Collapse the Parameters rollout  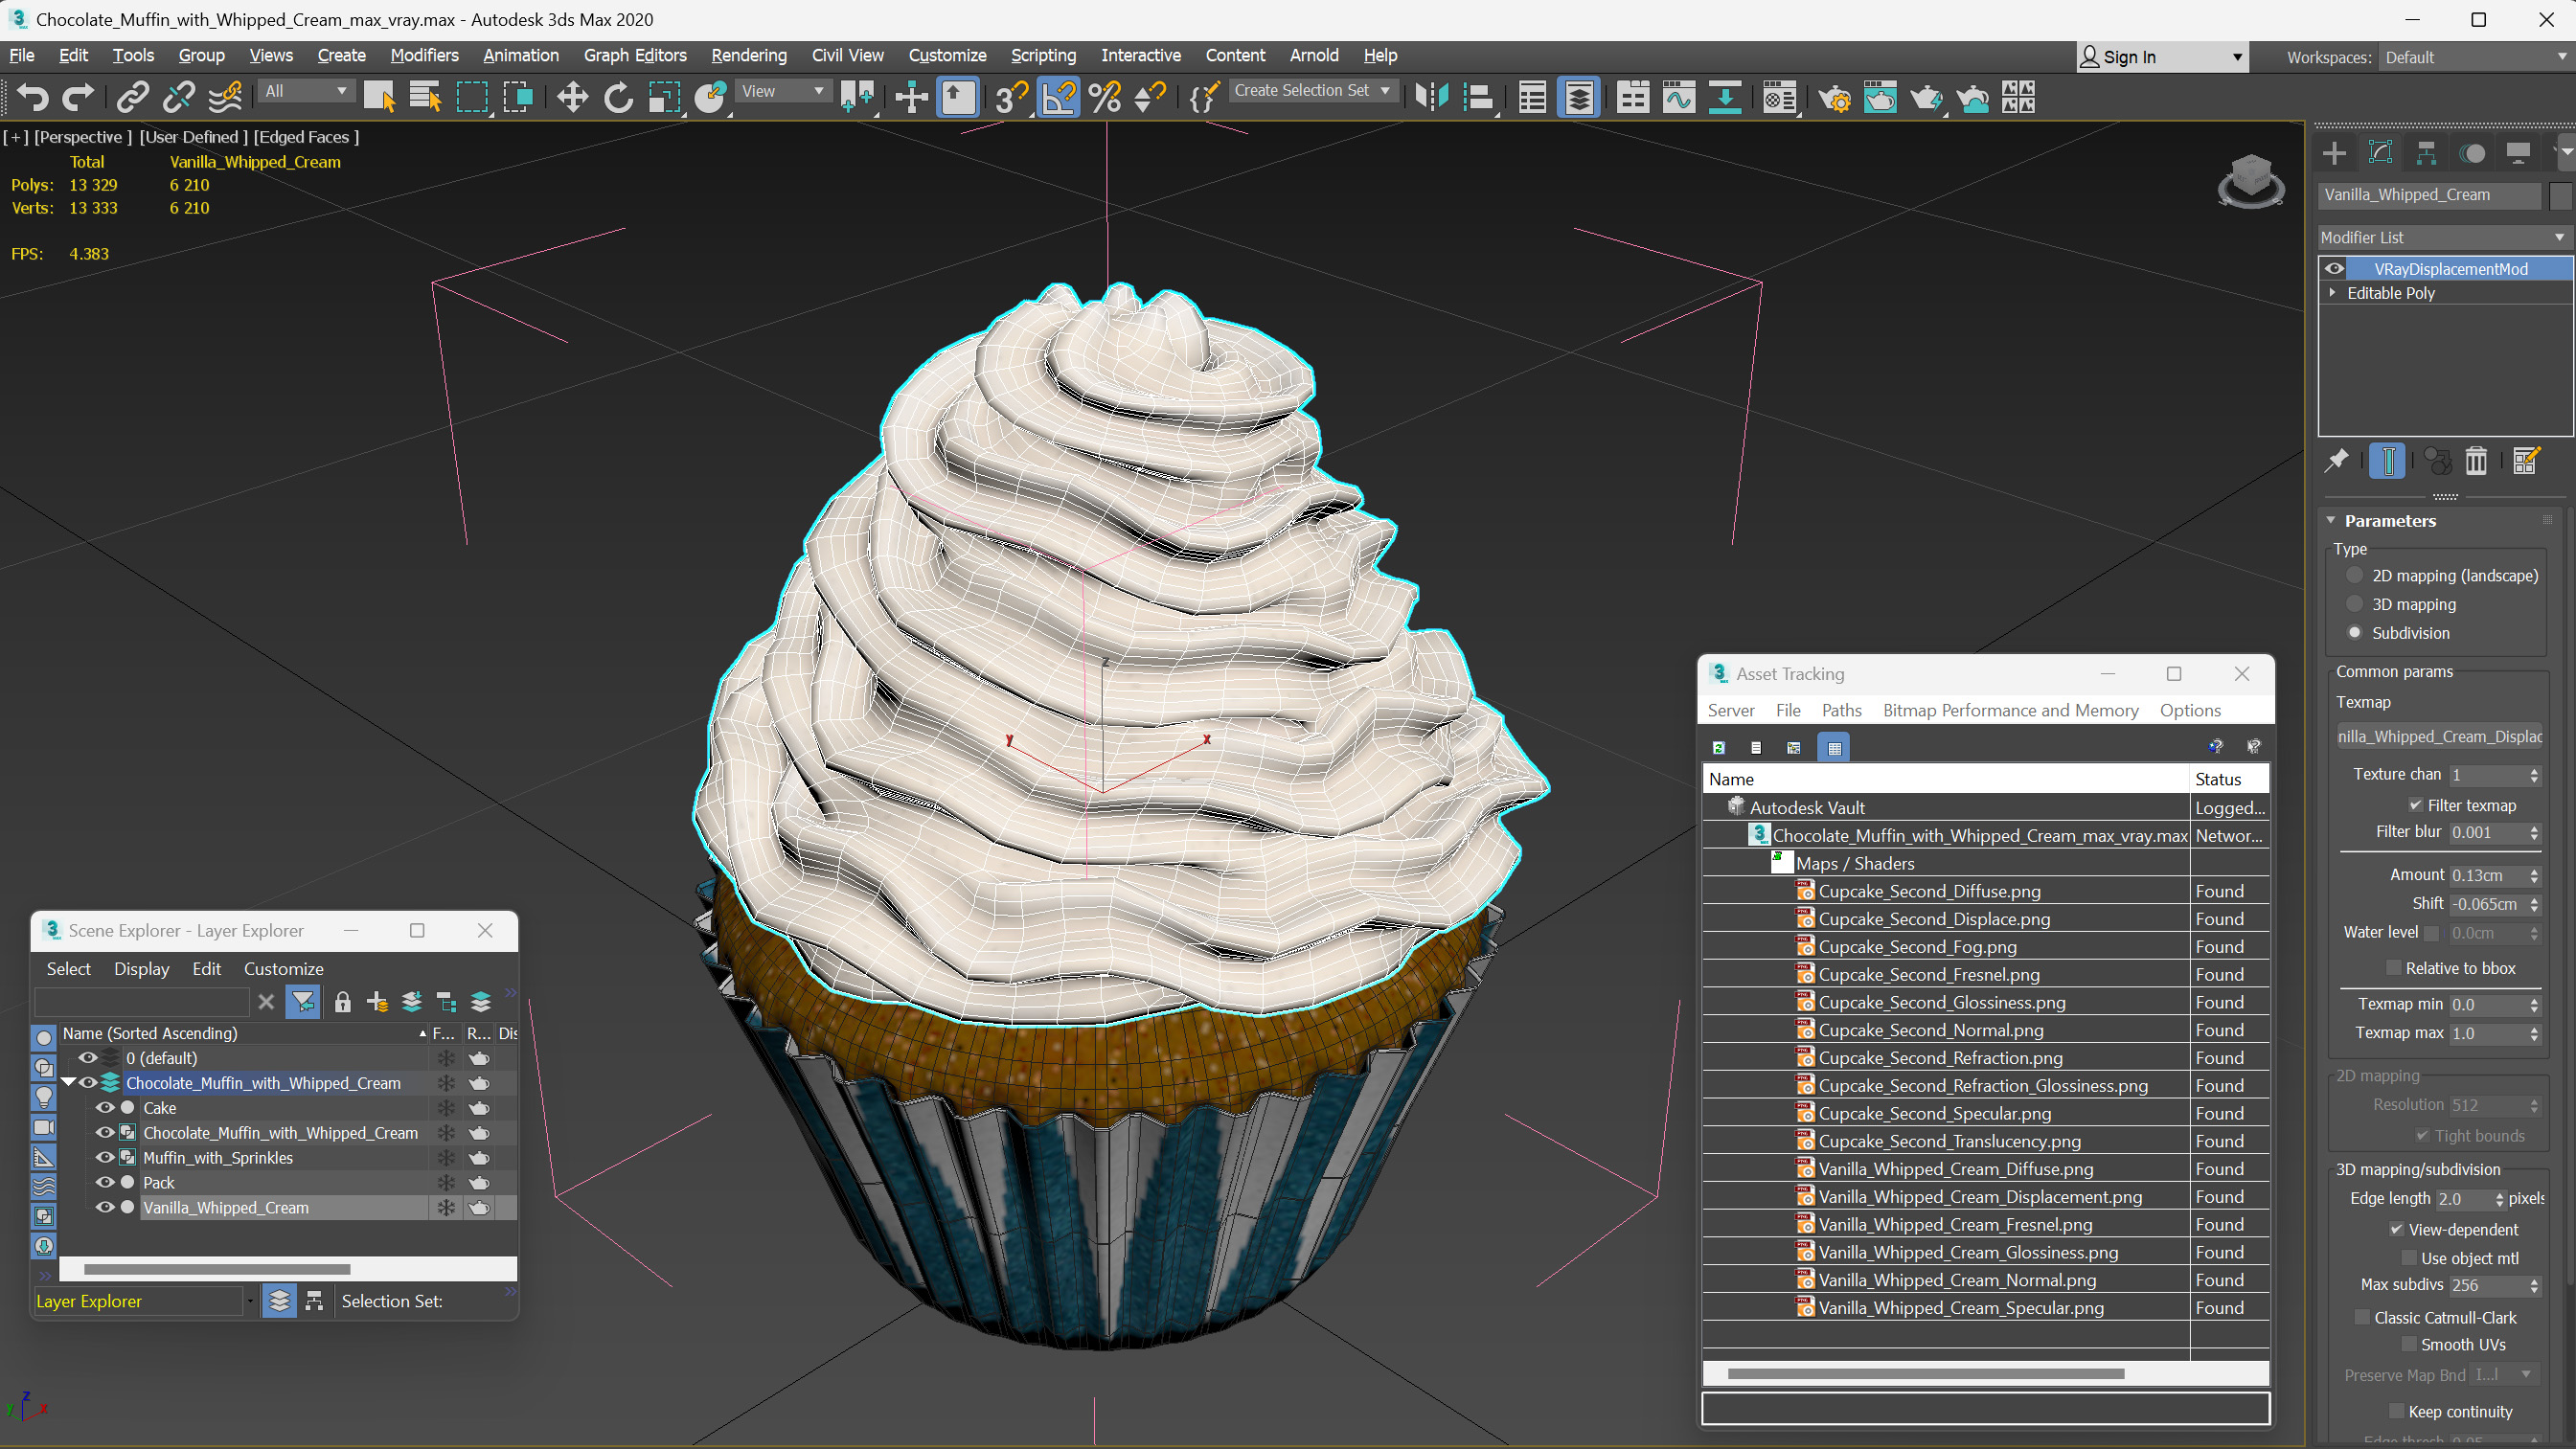2331,521
